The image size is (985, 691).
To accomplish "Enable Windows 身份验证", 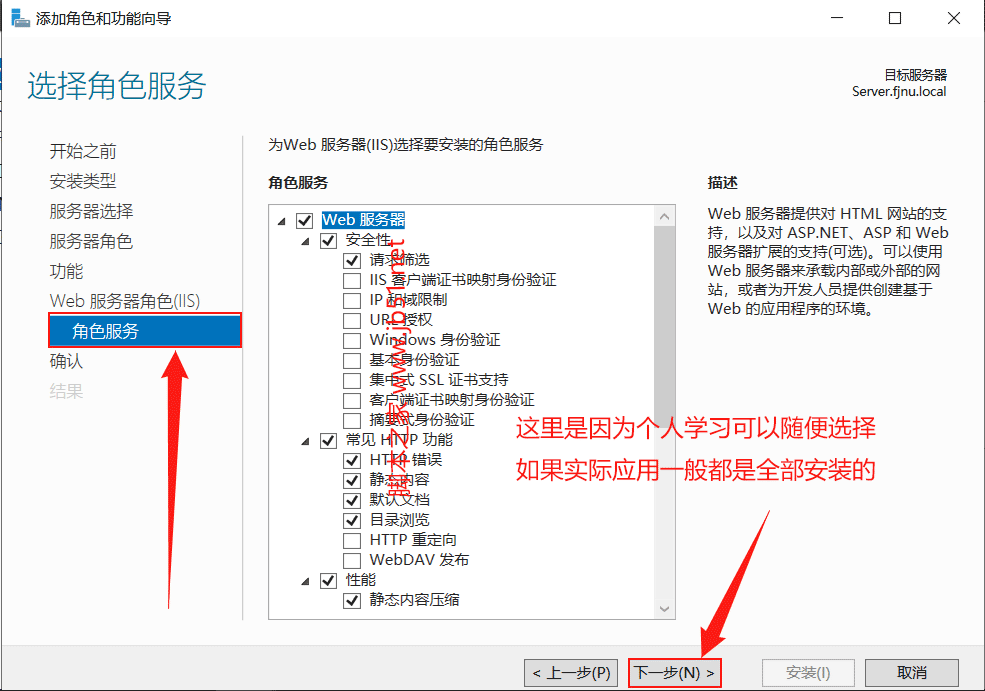I will click(x=352, y=340).
